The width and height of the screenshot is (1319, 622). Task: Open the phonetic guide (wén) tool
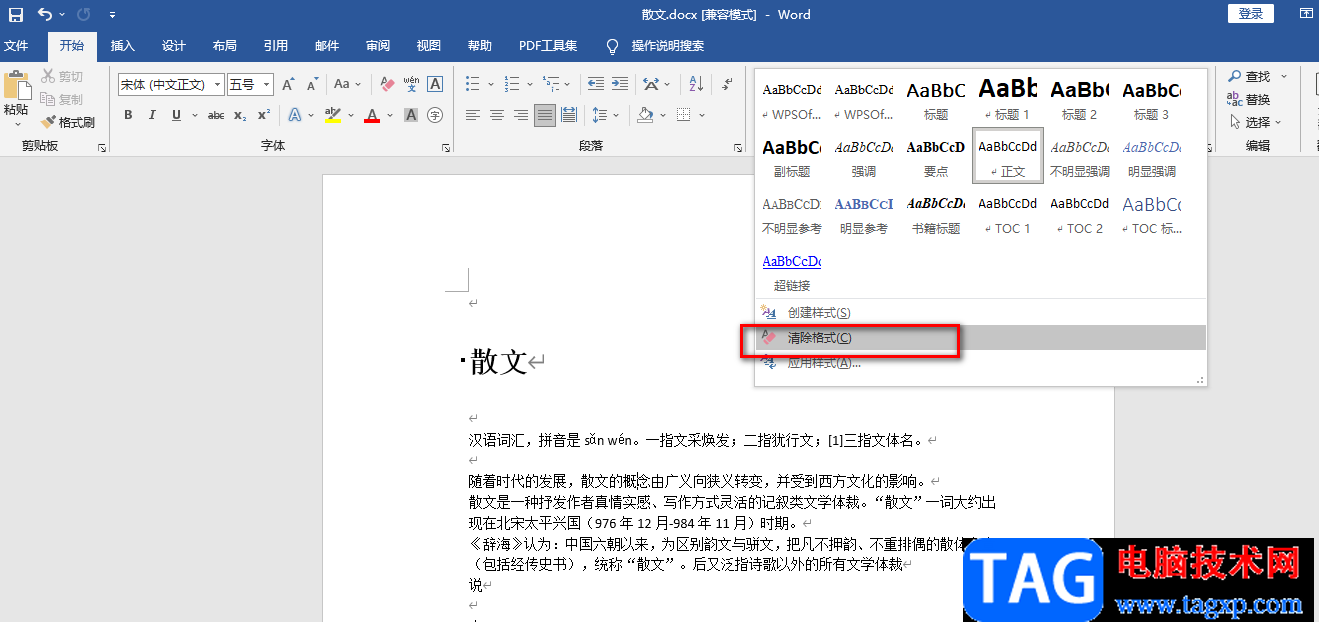pos(411,85)
